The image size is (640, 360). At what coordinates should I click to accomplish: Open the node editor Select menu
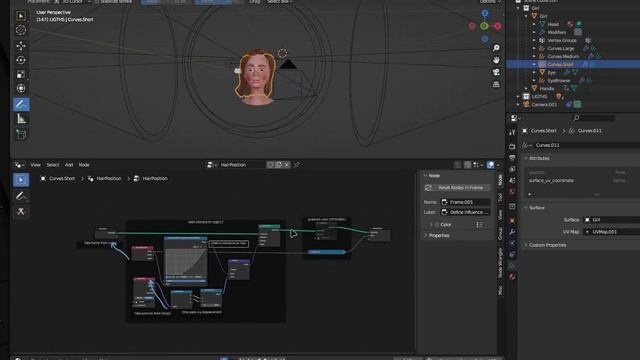[x=53, y=165]
